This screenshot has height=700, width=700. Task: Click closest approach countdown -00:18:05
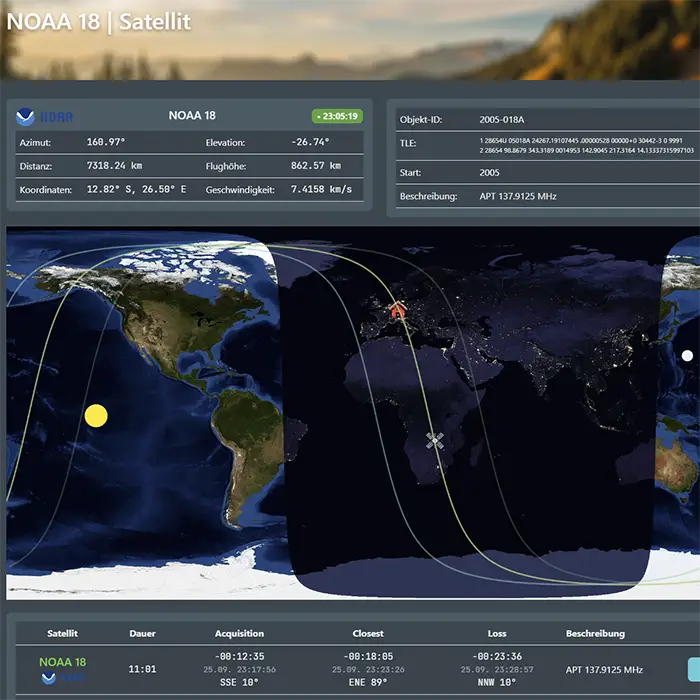(x=368, y=656)
